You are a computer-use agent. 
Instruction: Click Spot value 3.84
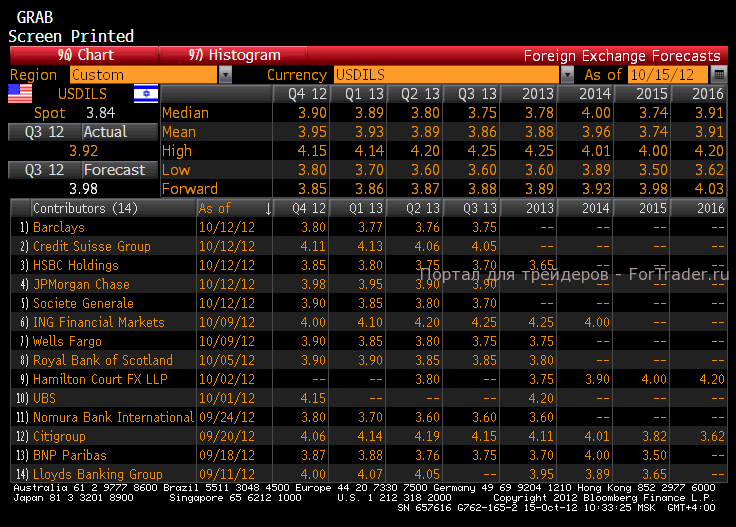pos(100,113)
